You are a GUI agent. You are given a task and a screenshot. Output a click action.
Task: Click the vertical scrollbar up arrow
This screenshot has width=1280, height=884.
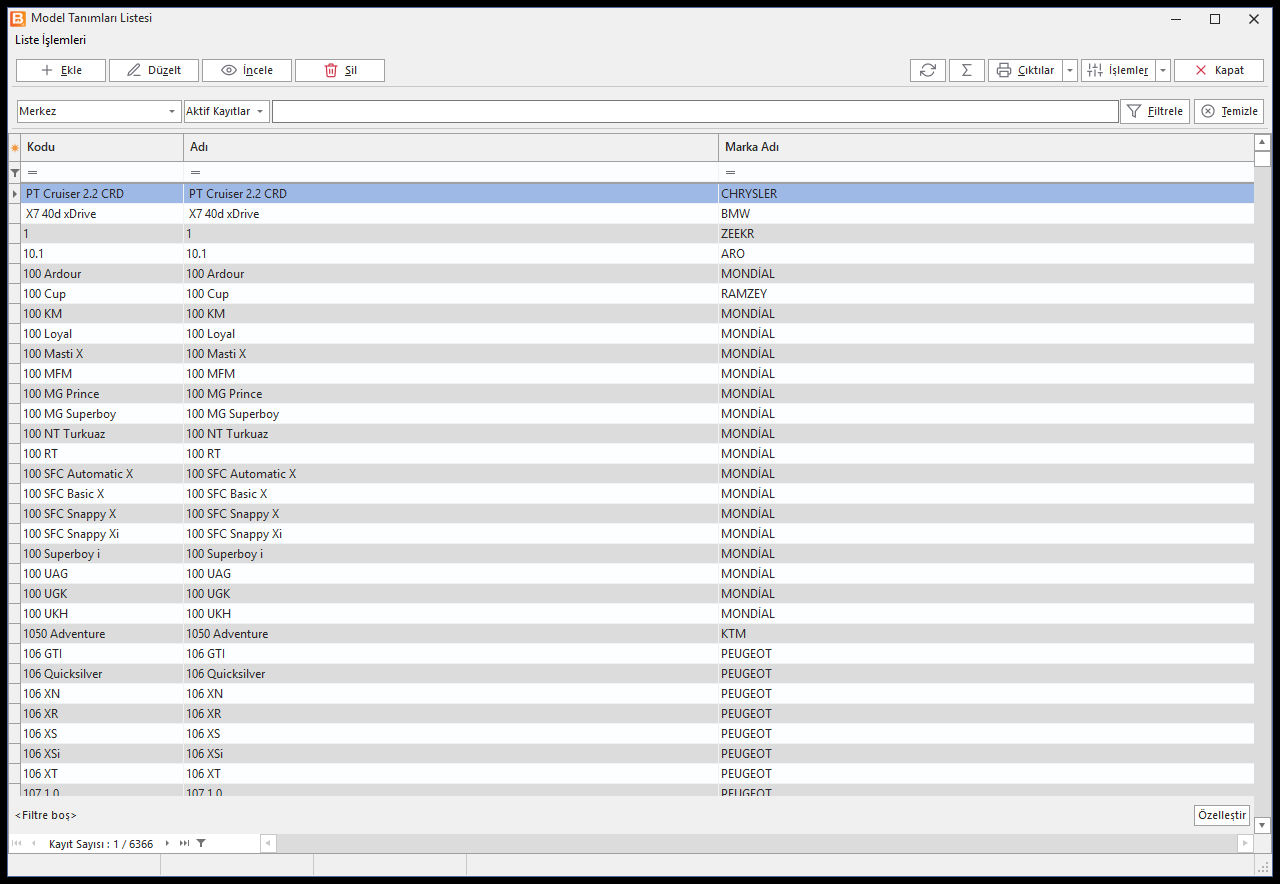1262,142
